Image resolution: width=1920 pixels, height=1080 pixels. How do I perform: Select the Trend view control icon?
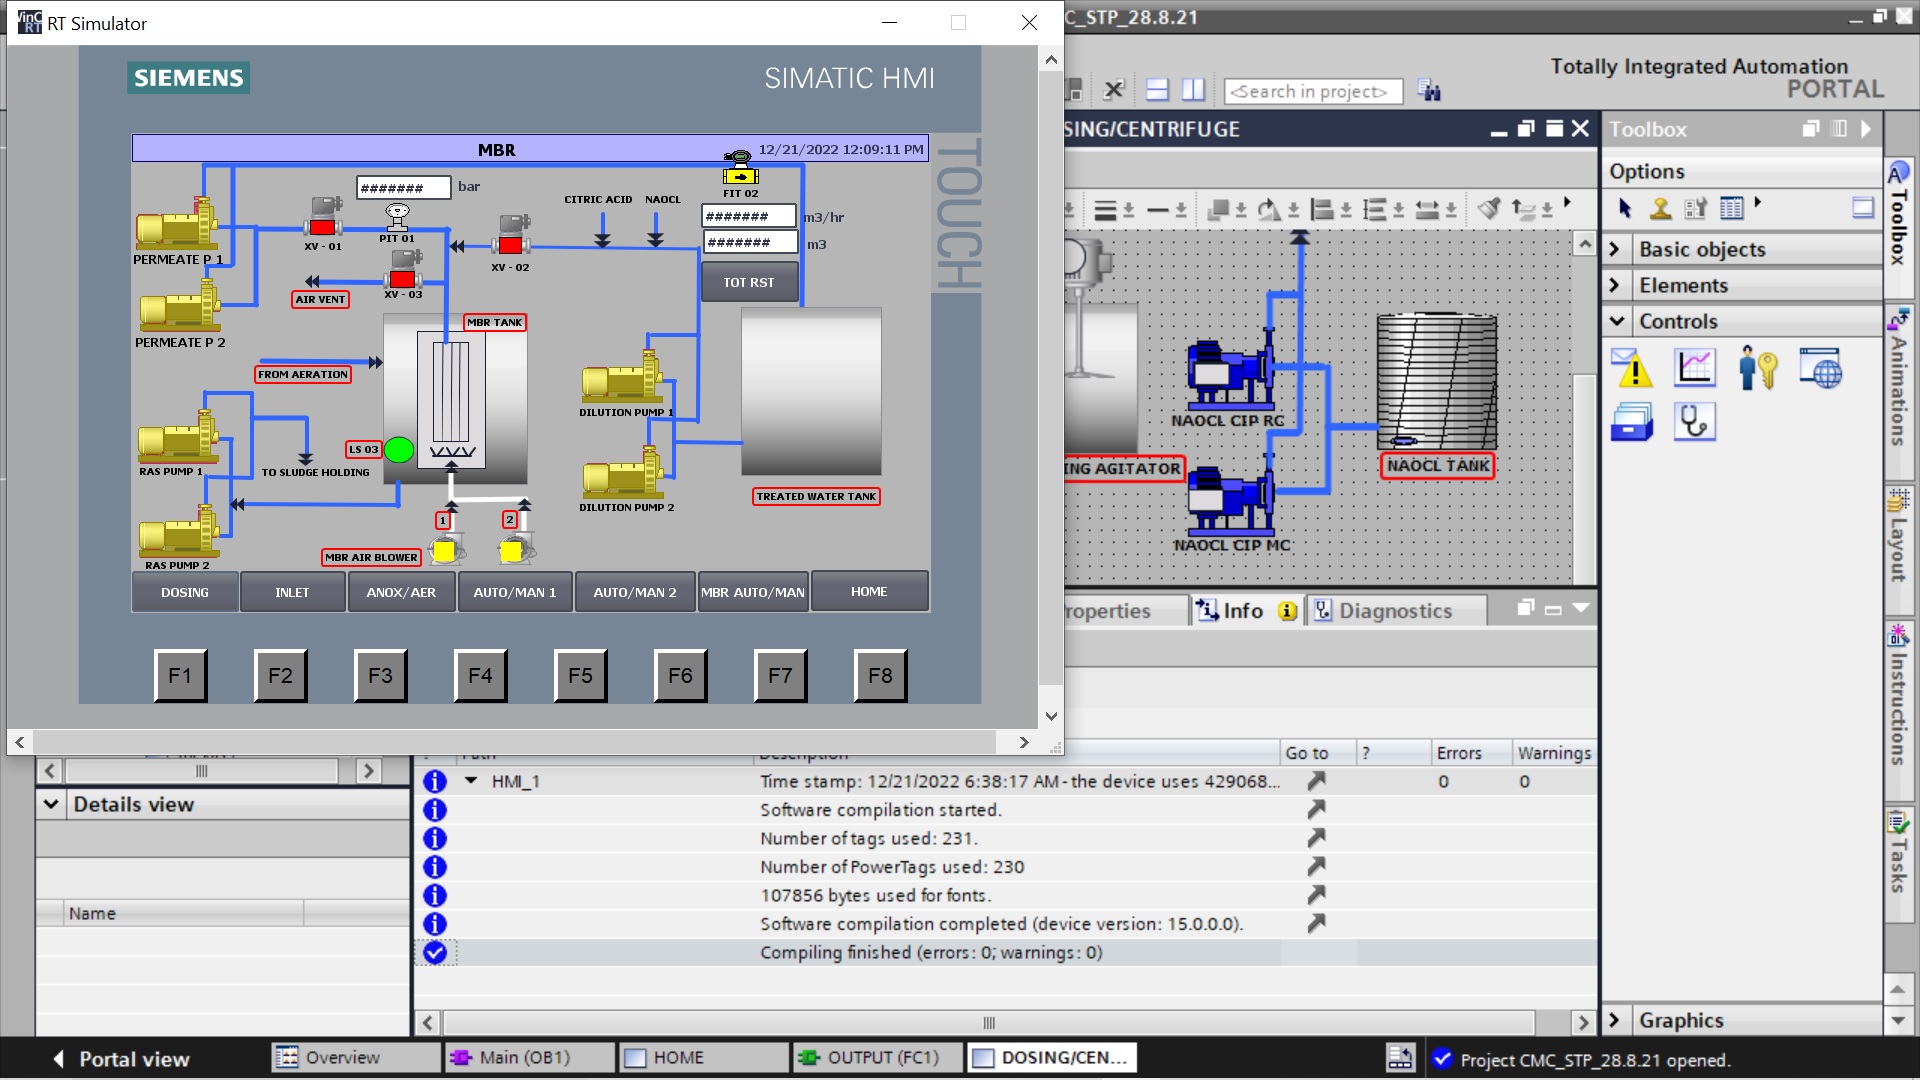point(1695,369)
